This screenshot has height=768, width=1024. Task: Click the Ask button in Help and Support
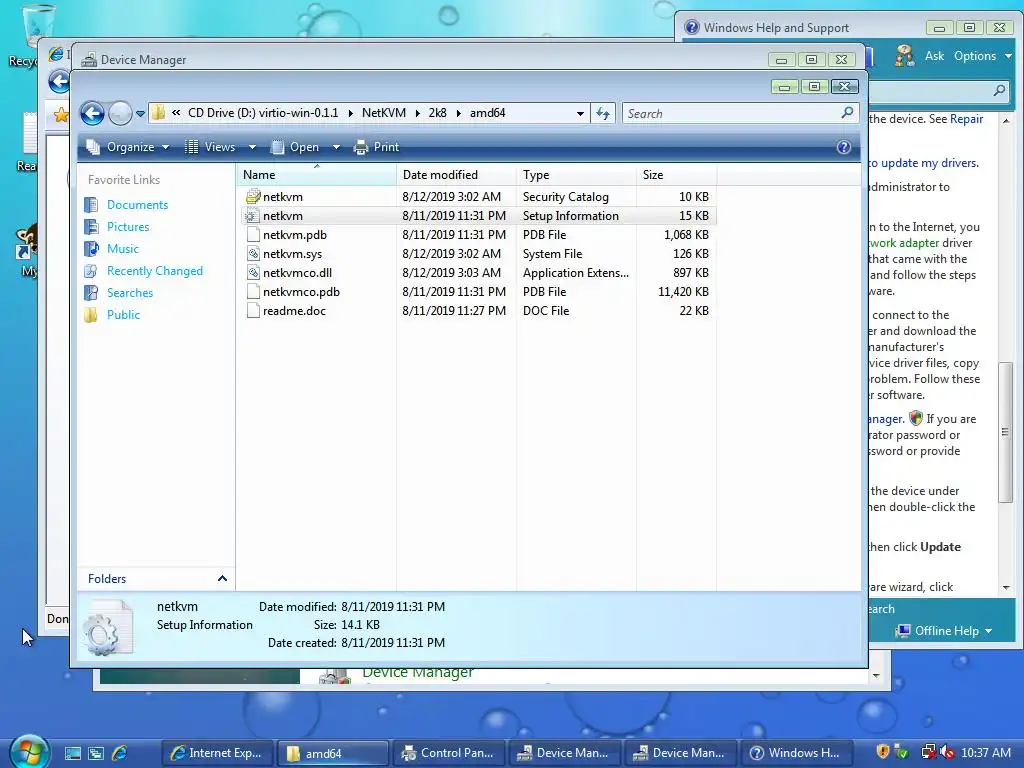(x=934, y=56)
